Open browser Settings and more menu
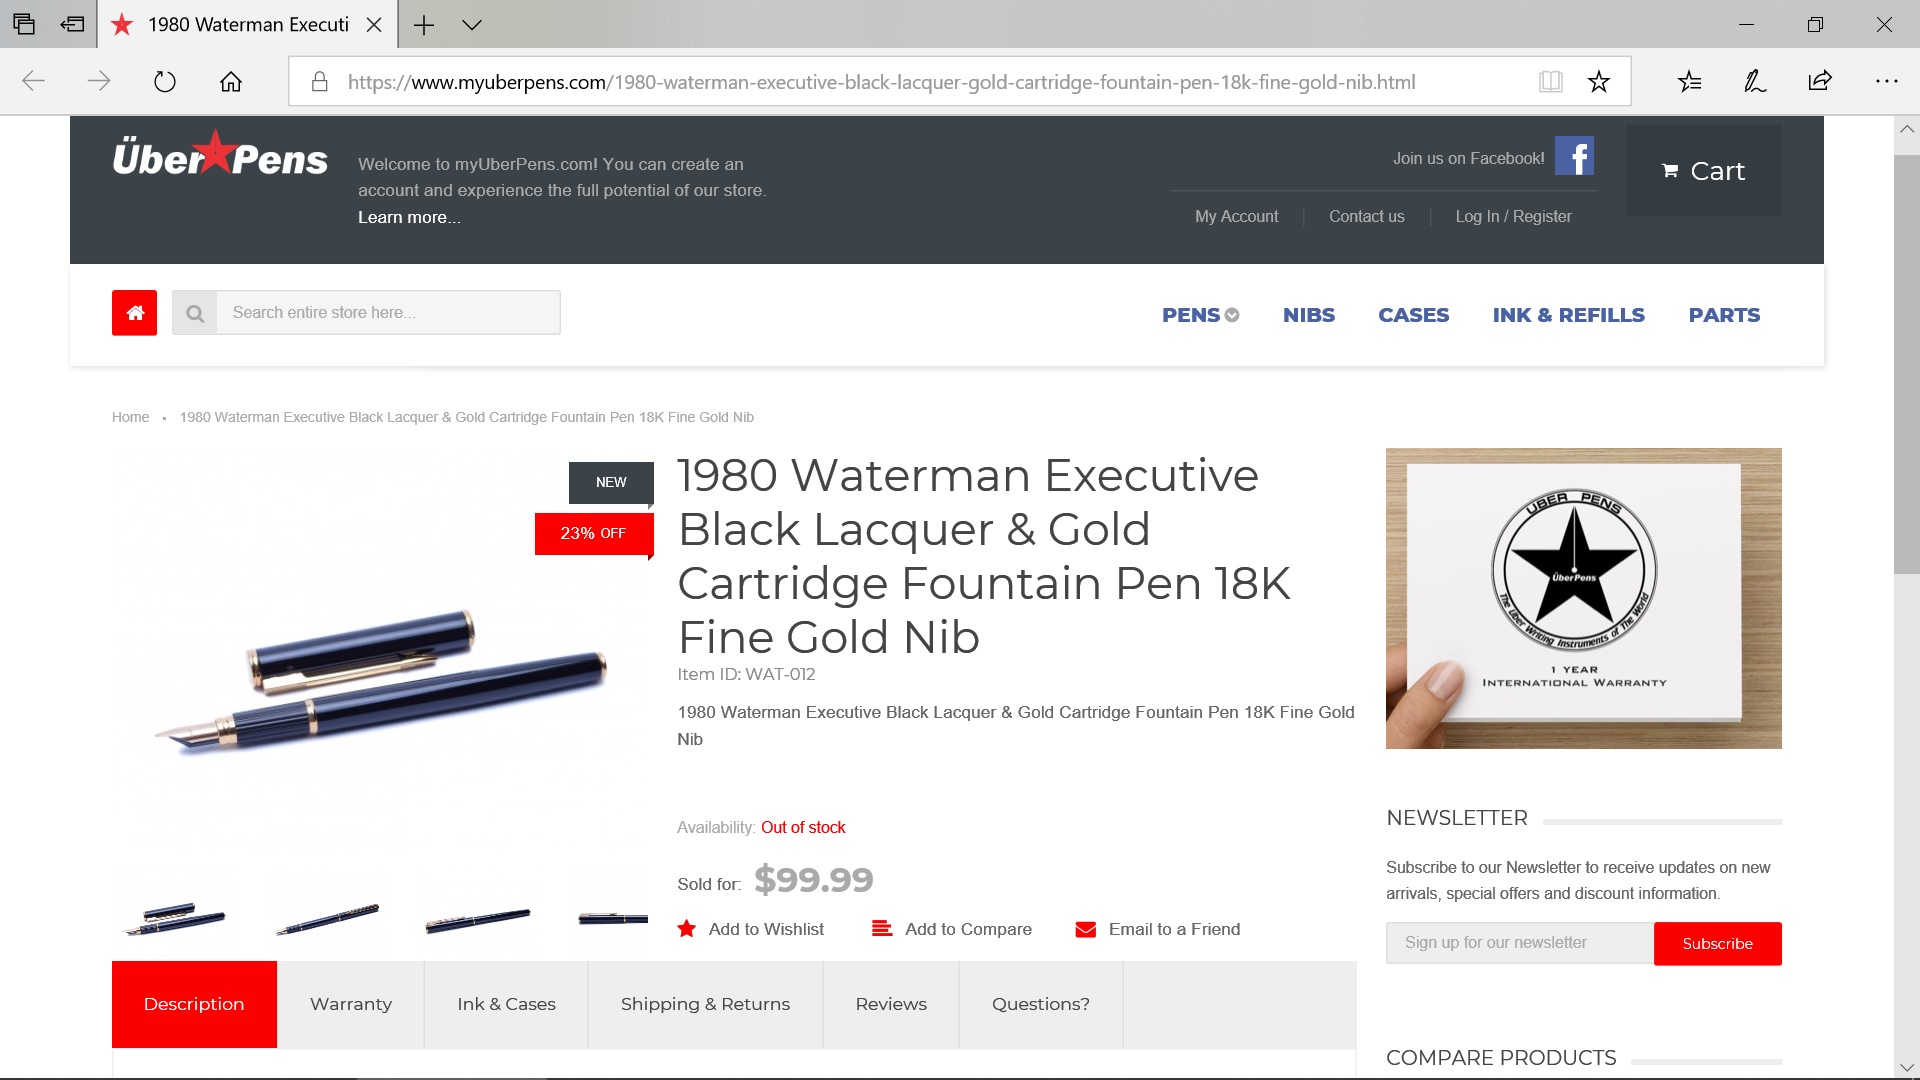Viewport: 1920px width, 1080px height. (1886, 82)
